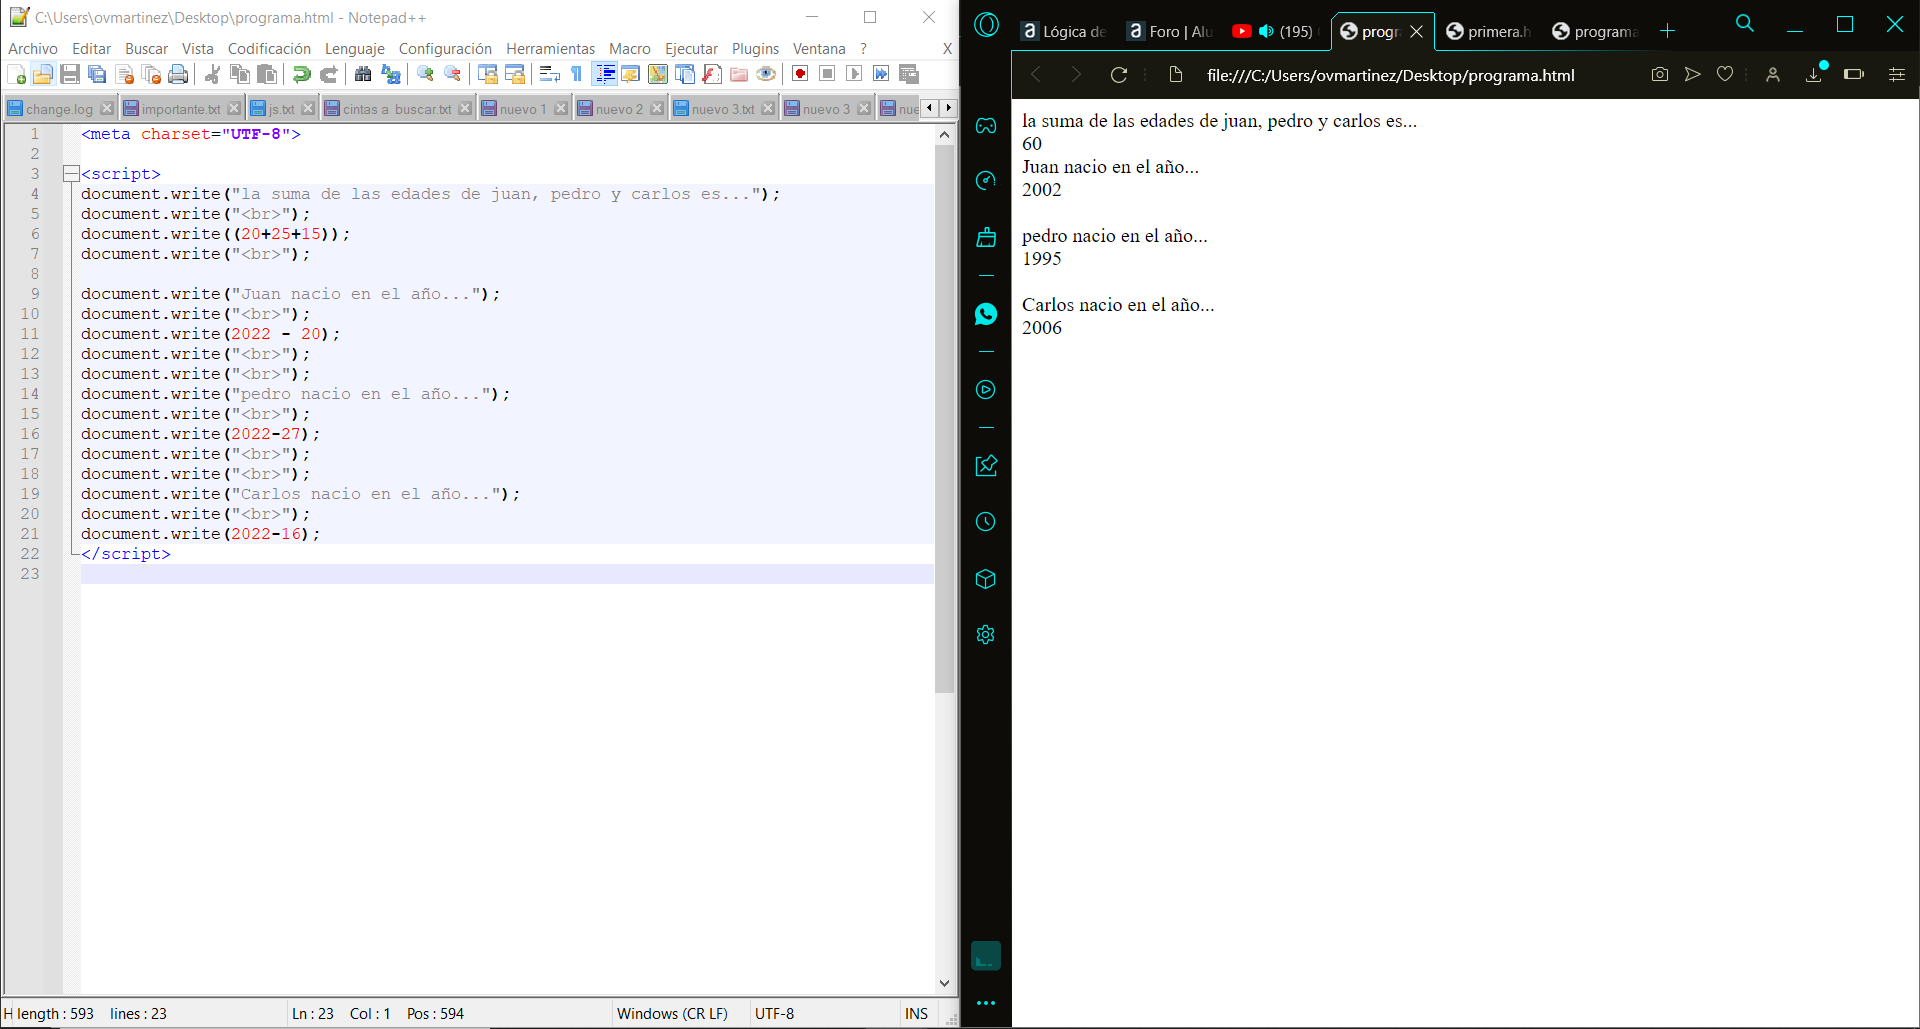Reload the Opera browser page
The height and width of the screenshot is (1029, 1920).
pos(1119,75)
